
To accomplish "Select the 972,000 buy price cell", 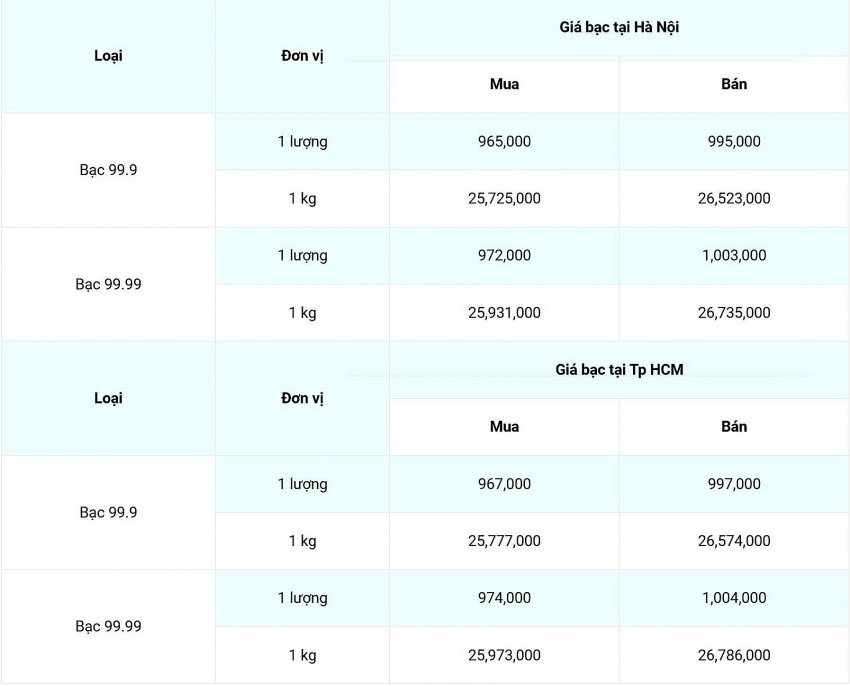I will tap(504, 256).
